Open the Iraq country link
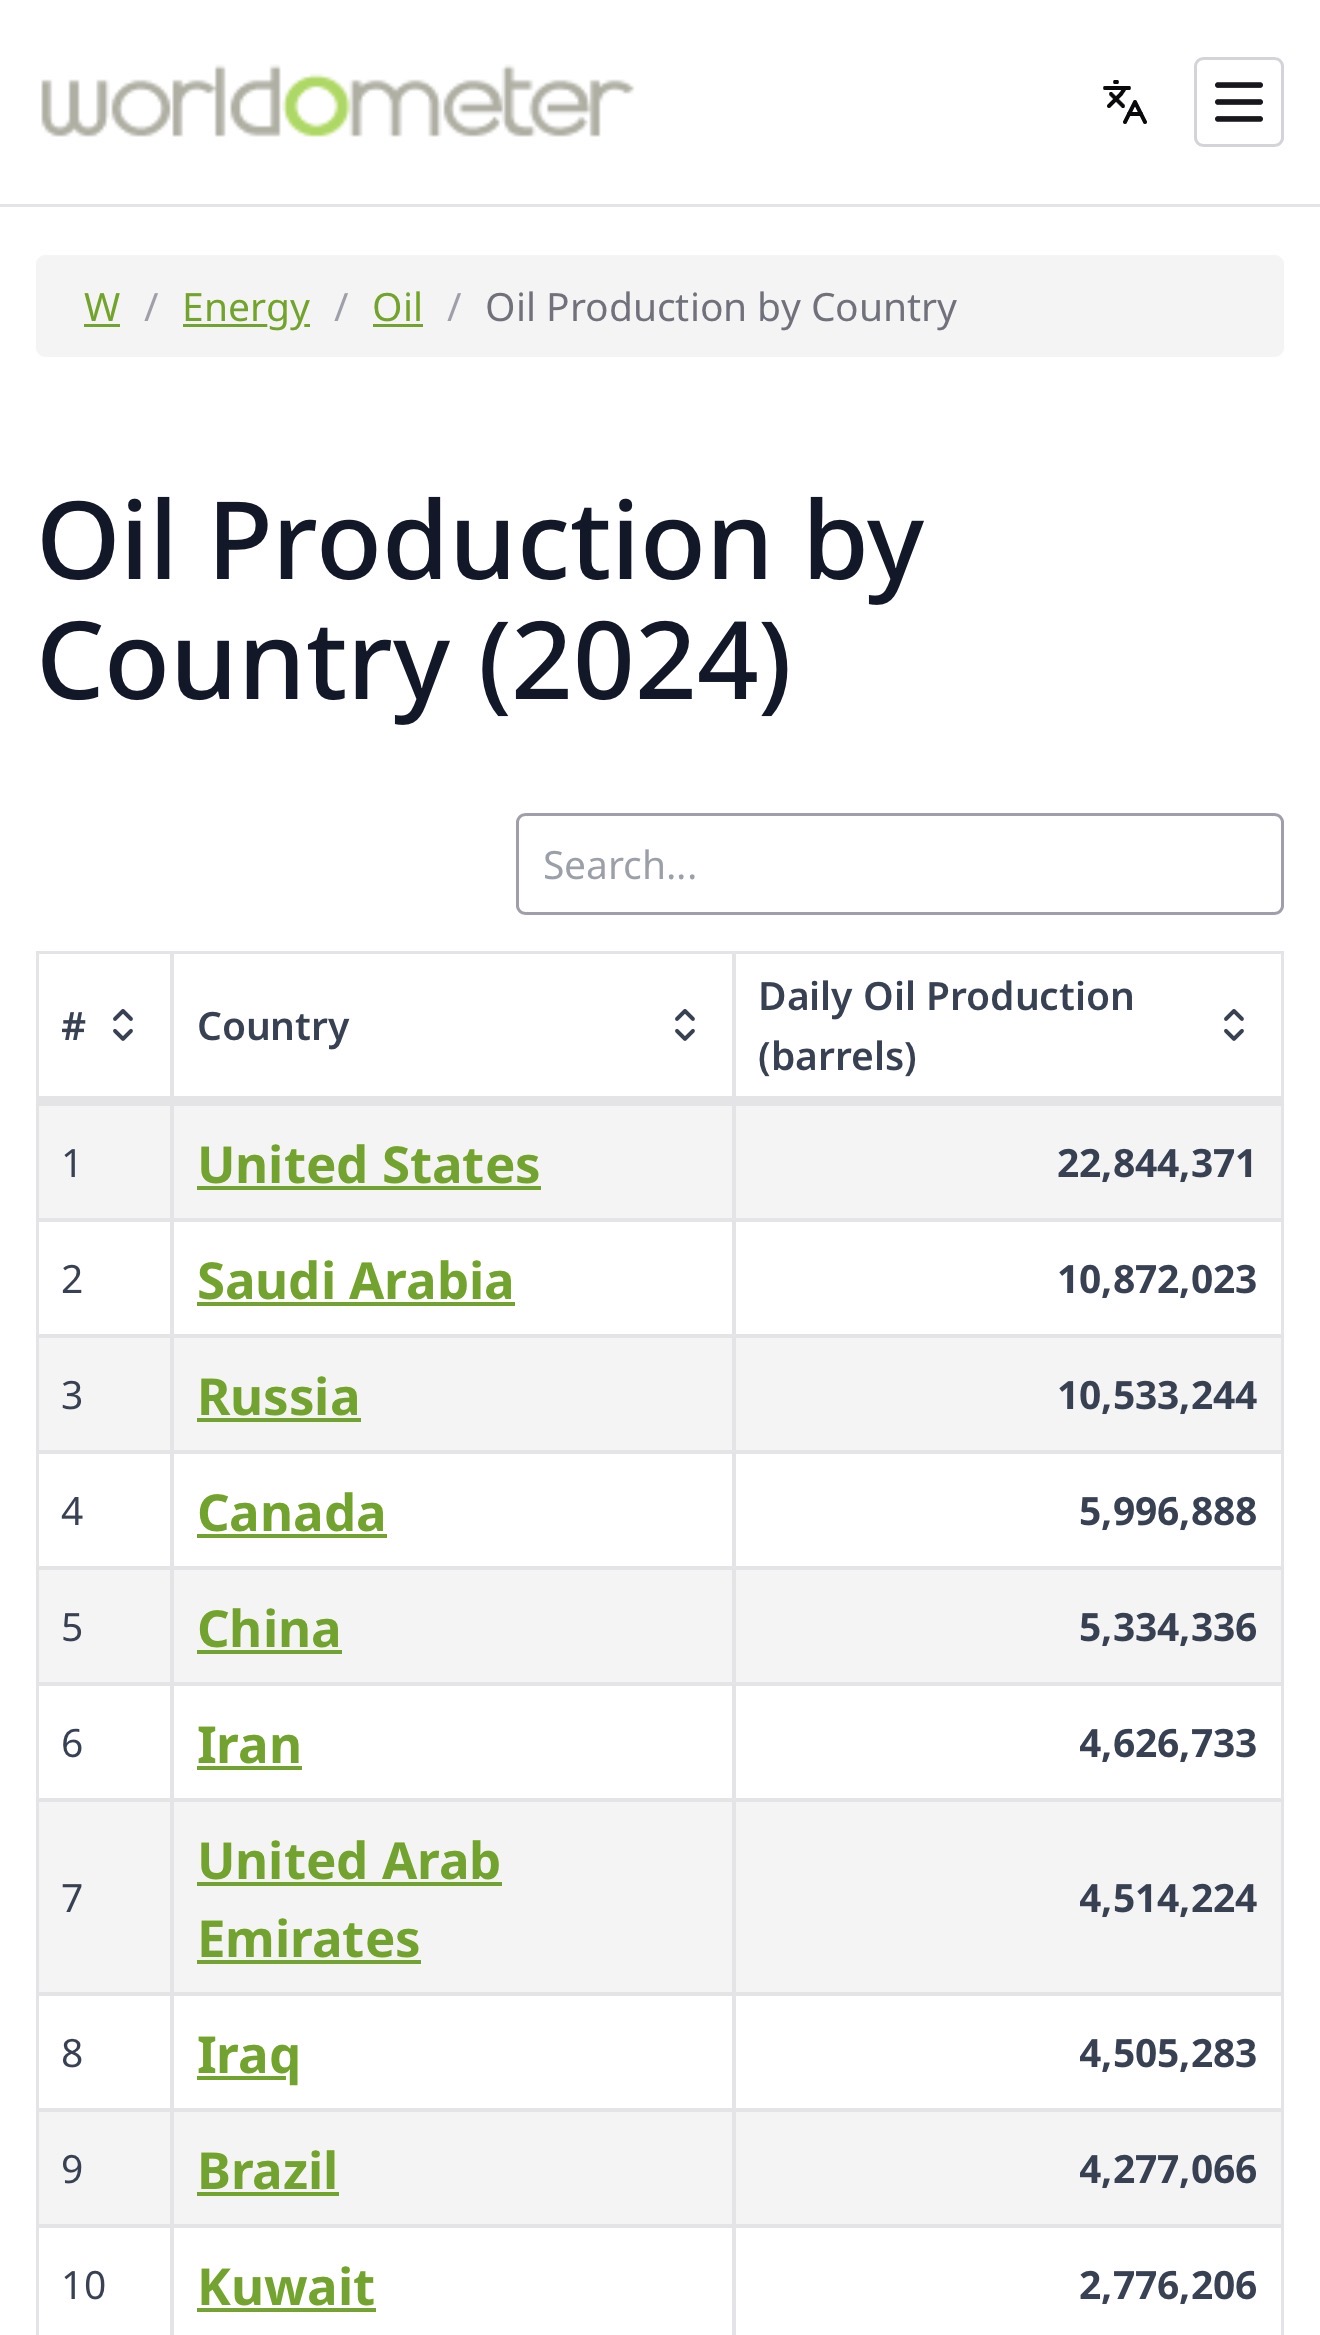This screenshot has height=2335, width=1320. pos(248,2054)
